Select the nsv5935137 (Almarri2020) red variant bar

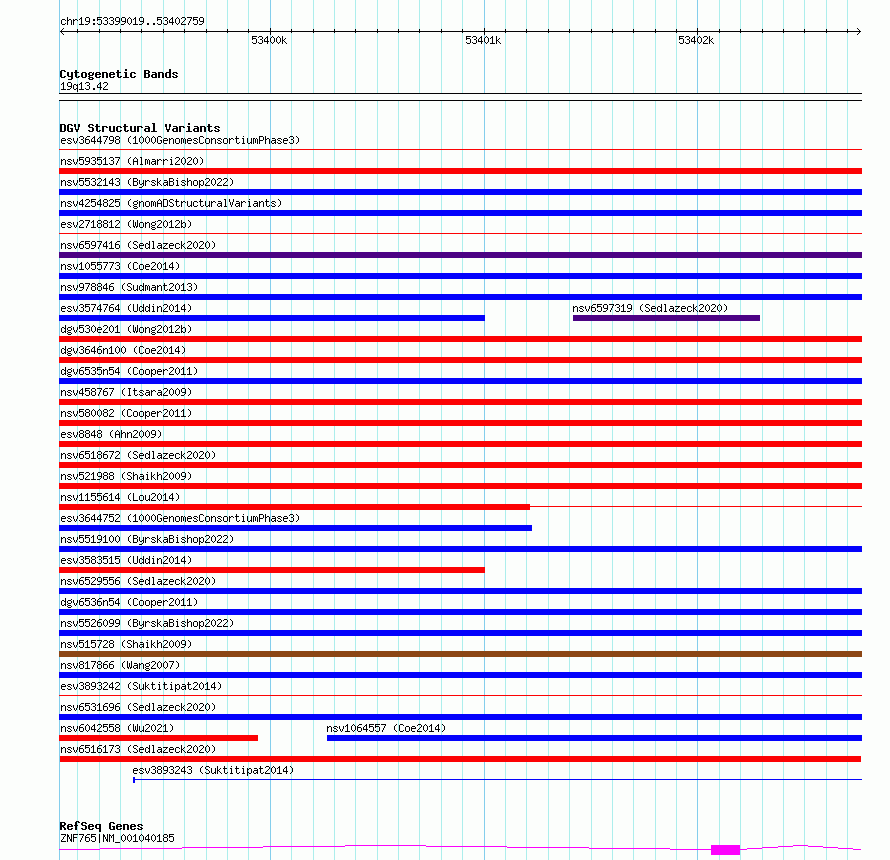click(460, 171)
